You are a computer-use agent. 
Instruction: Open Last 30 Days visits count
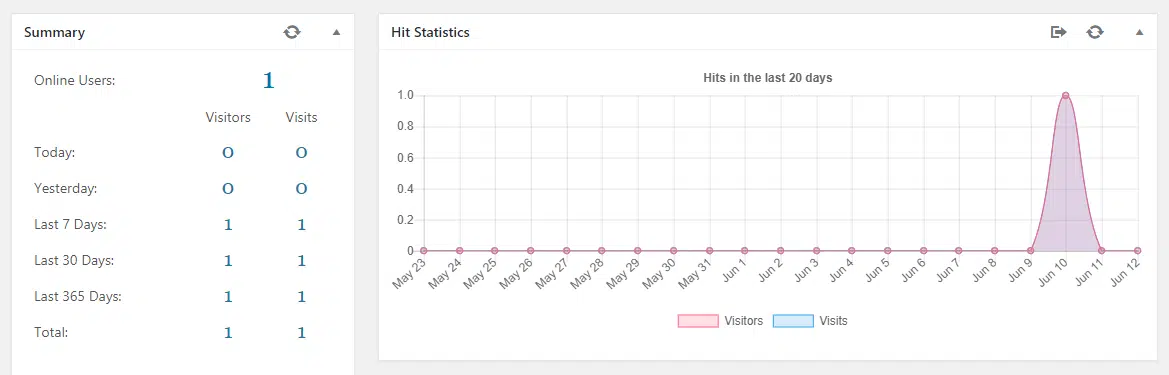[x=301, y=261]
